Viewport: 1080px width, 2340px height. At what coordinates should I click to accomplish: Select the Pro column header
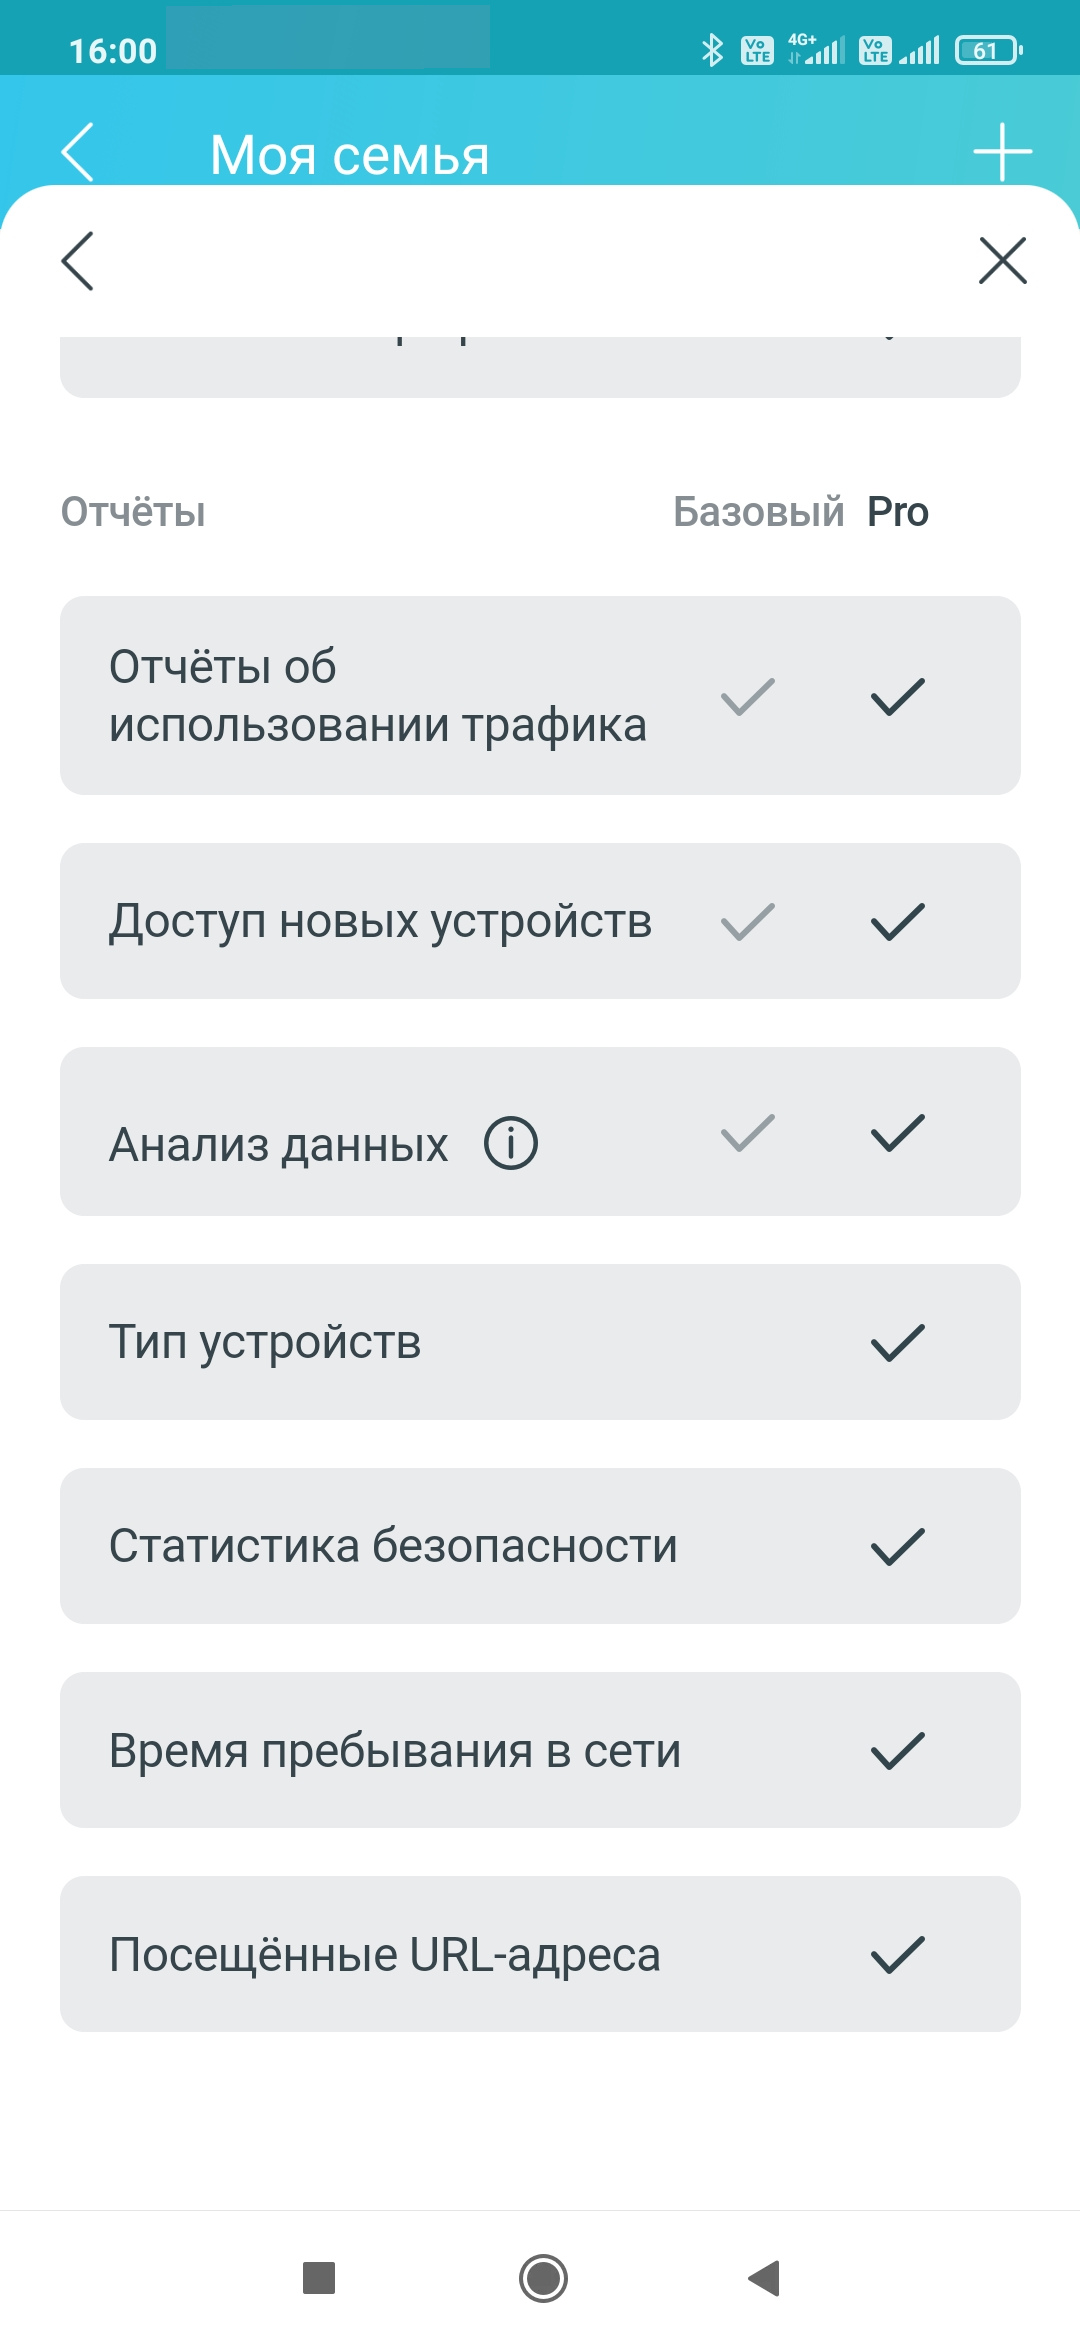click(897, 512)
